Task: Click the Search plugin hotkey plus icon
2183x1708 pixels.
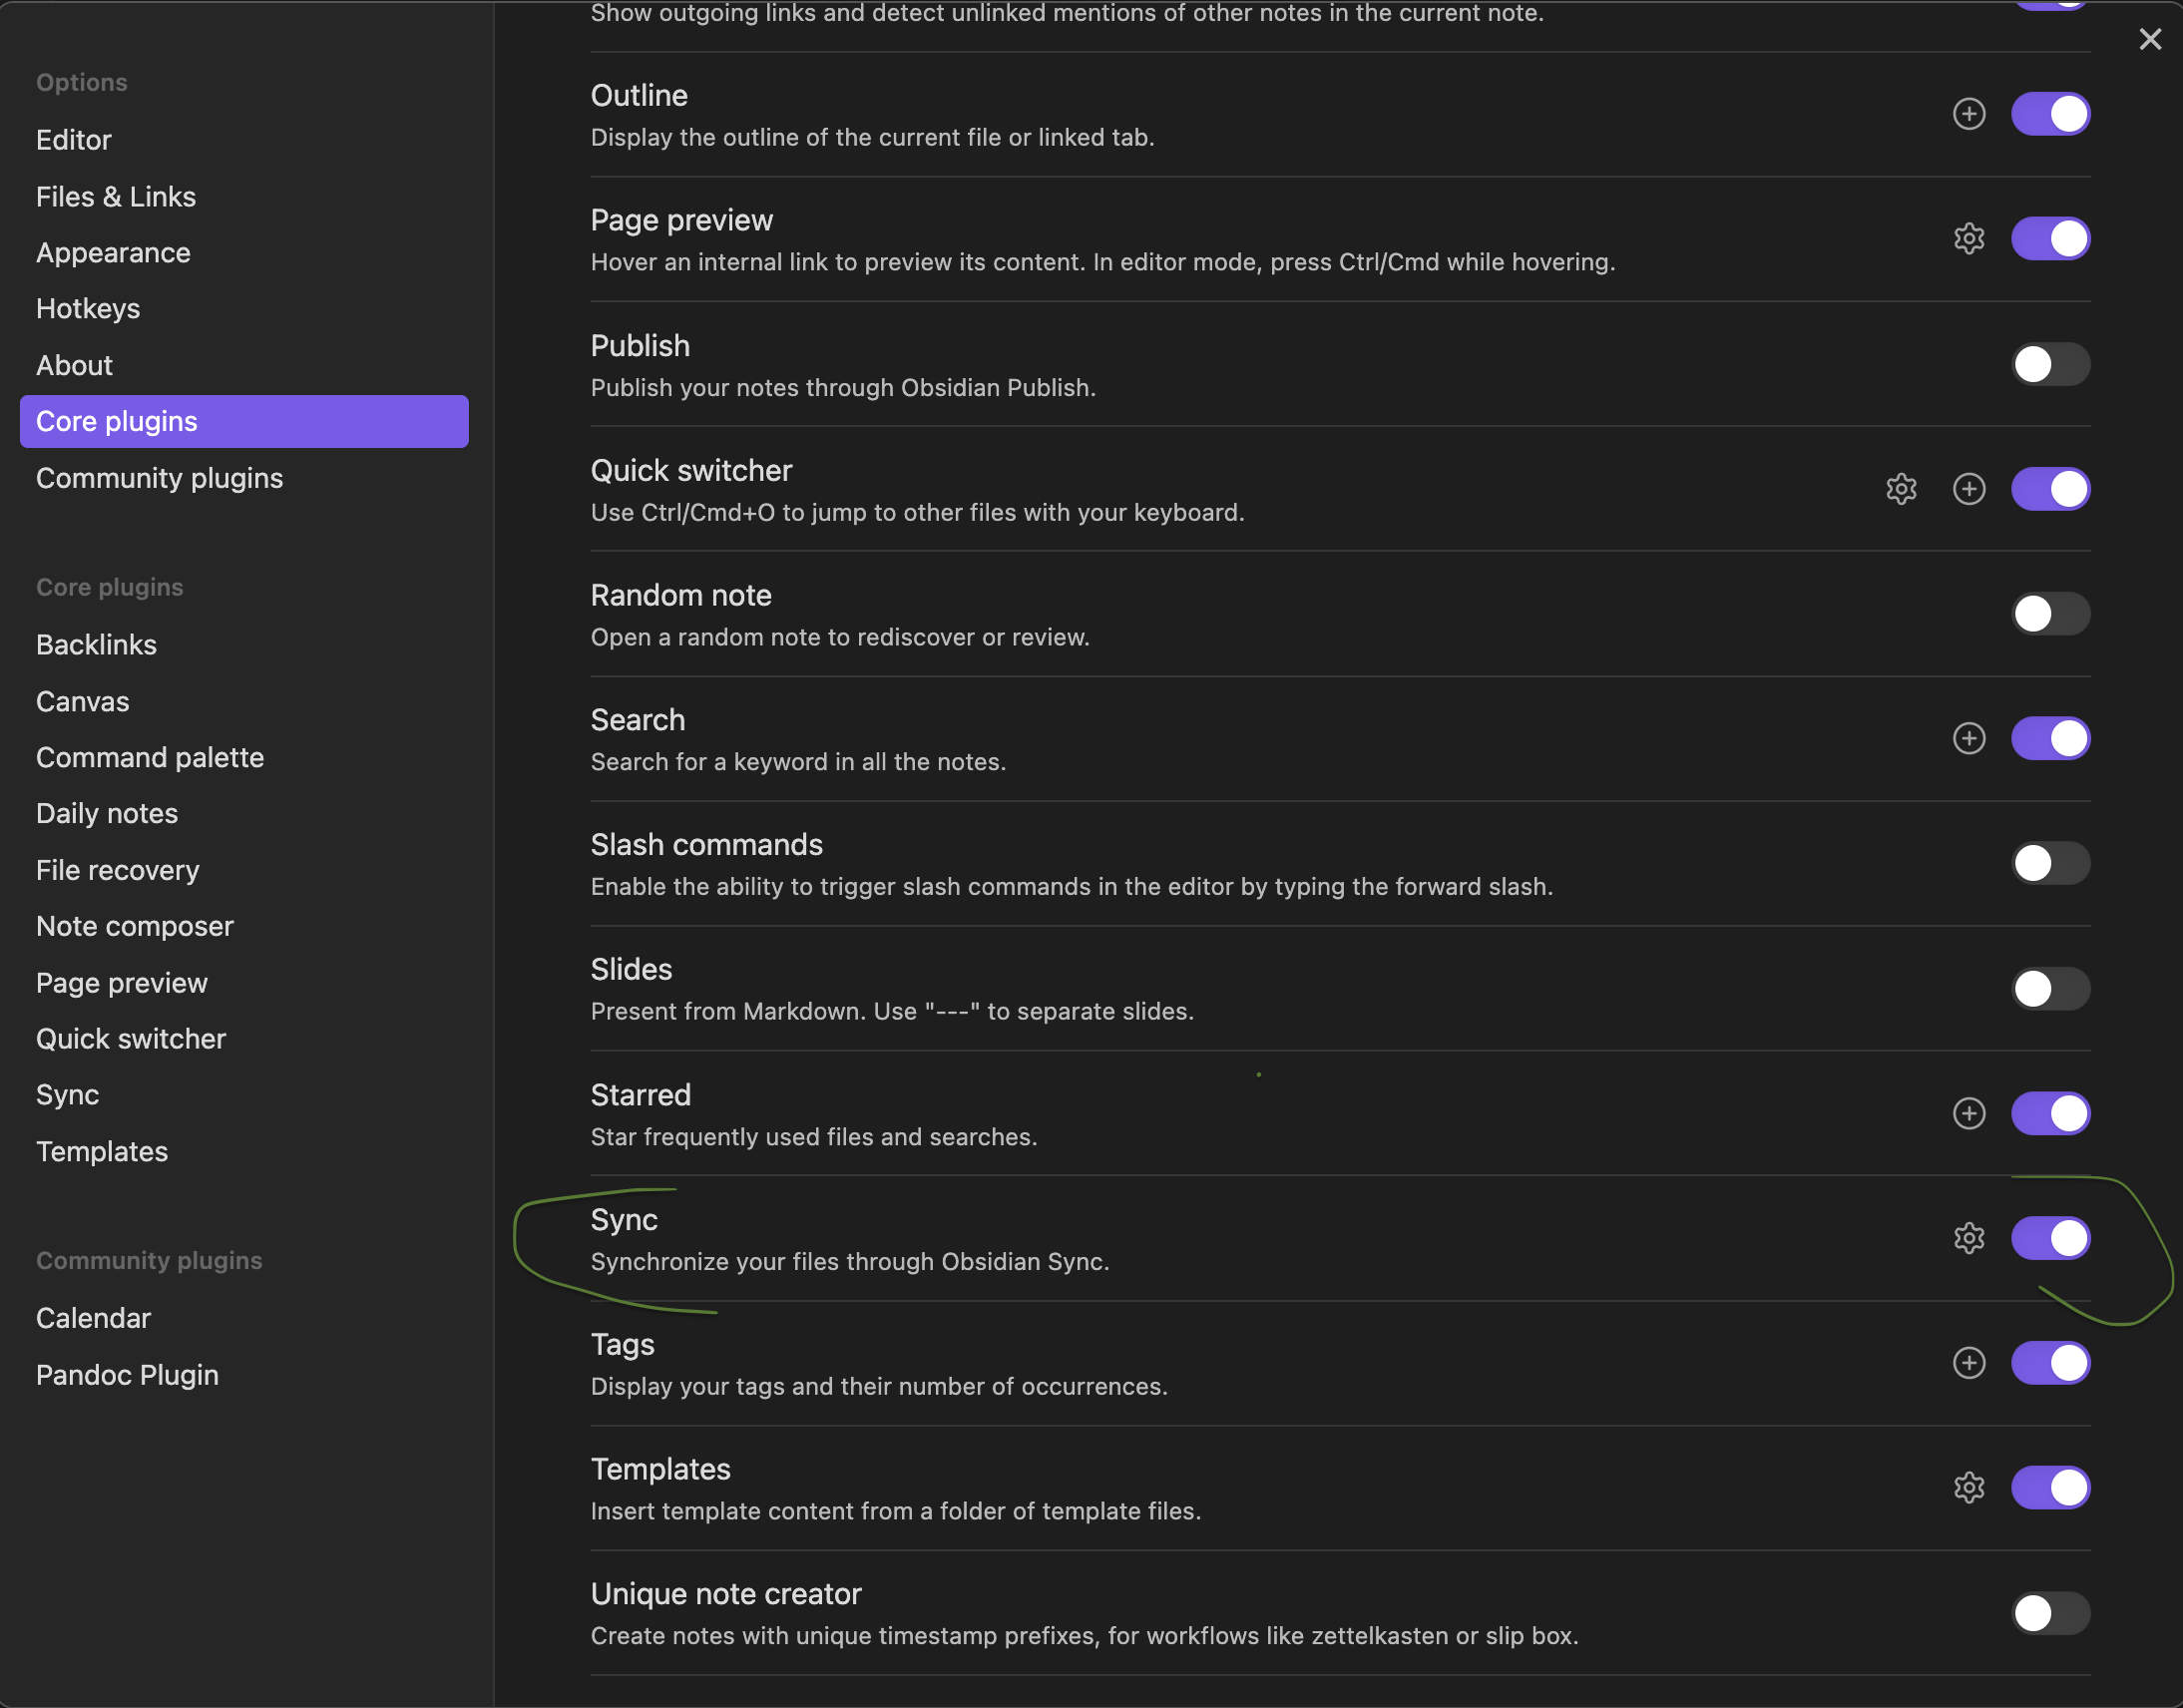Action: pyautogui.click(x=1968, y=739)
